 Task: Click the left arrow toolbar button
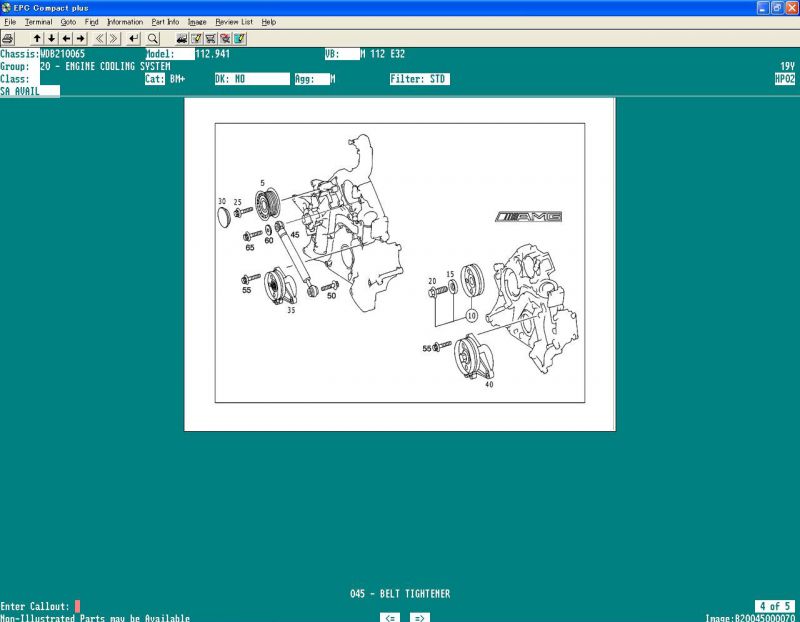click(x=66, y=38)
